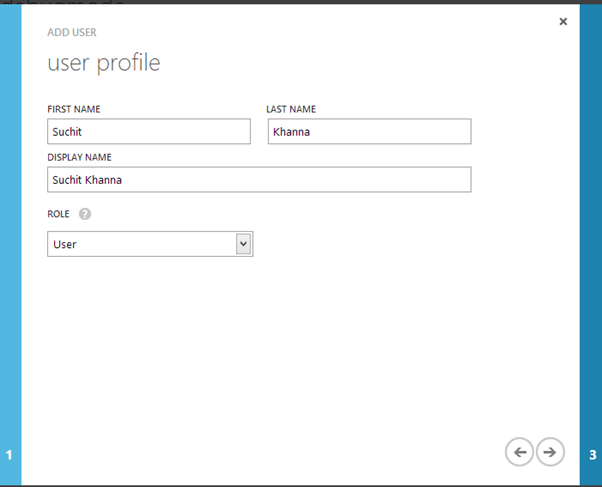
Task: Jump to wizard step 3 side bar
Action: (x=591, y=455)
